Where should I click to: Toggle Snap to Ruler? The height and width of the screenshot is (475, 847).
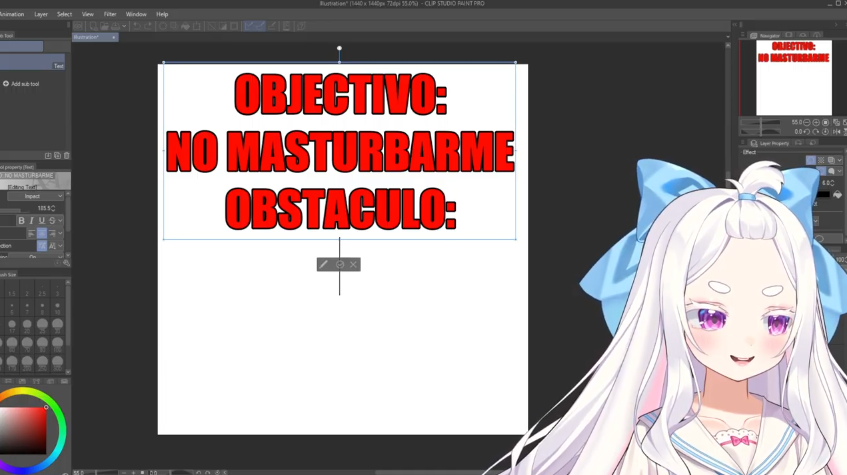[x=248, y=26]
